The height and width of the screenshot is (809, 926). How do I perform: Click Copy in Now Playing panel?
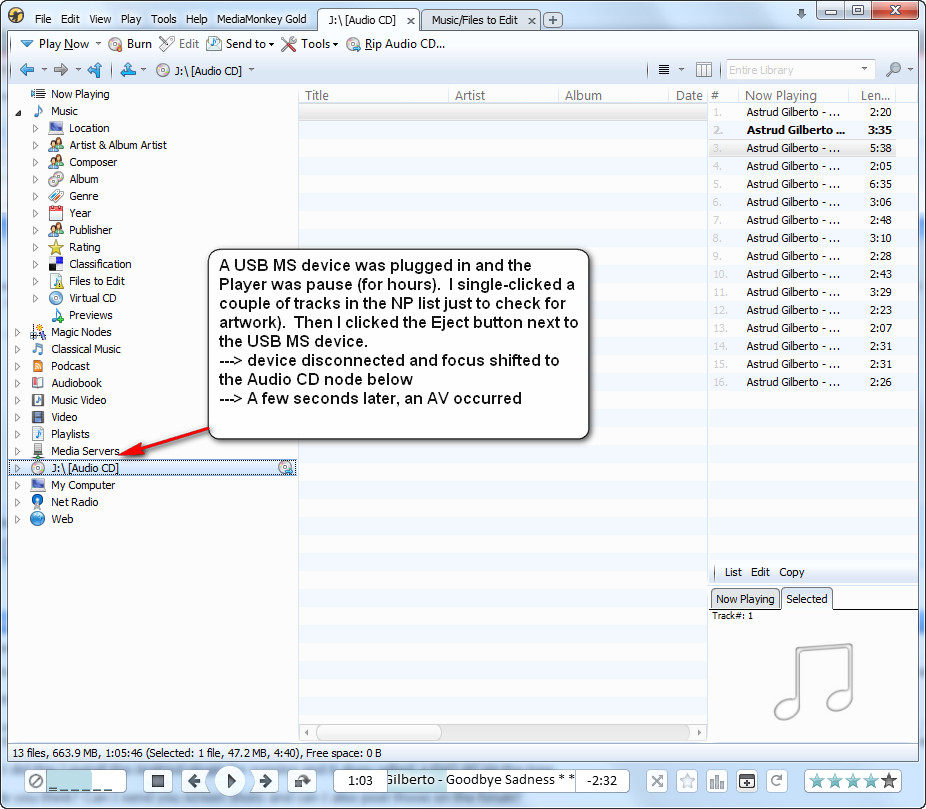(x=791, y=572)
